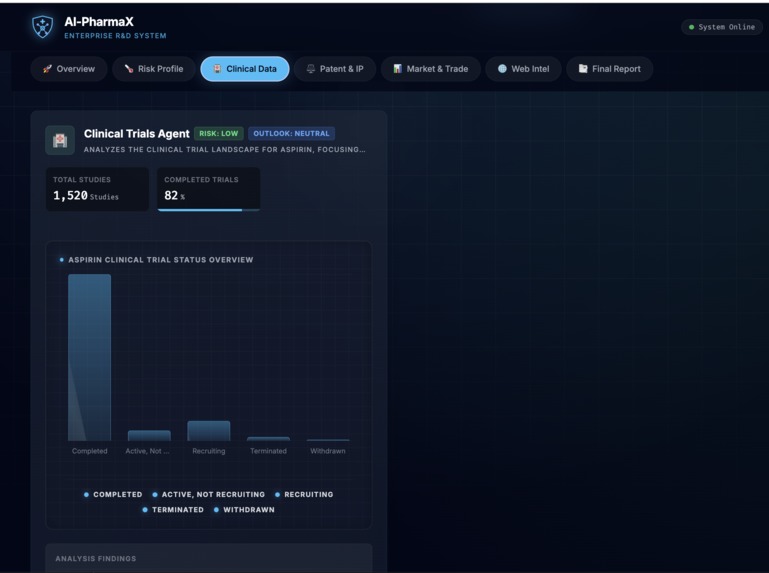Viewport: 769px width, 573px height.
Task: Switch to the Web Intel tab
Action: tap(523, 69)
